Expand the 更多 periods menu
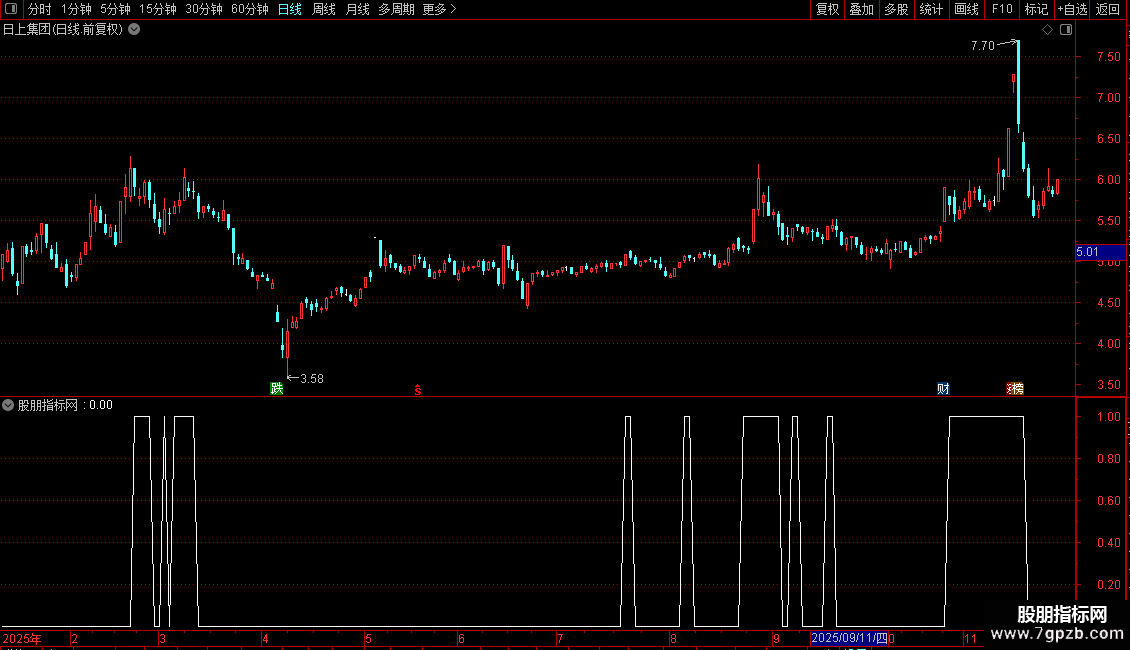Screen dimensions: 1130x650 [440, 9]
